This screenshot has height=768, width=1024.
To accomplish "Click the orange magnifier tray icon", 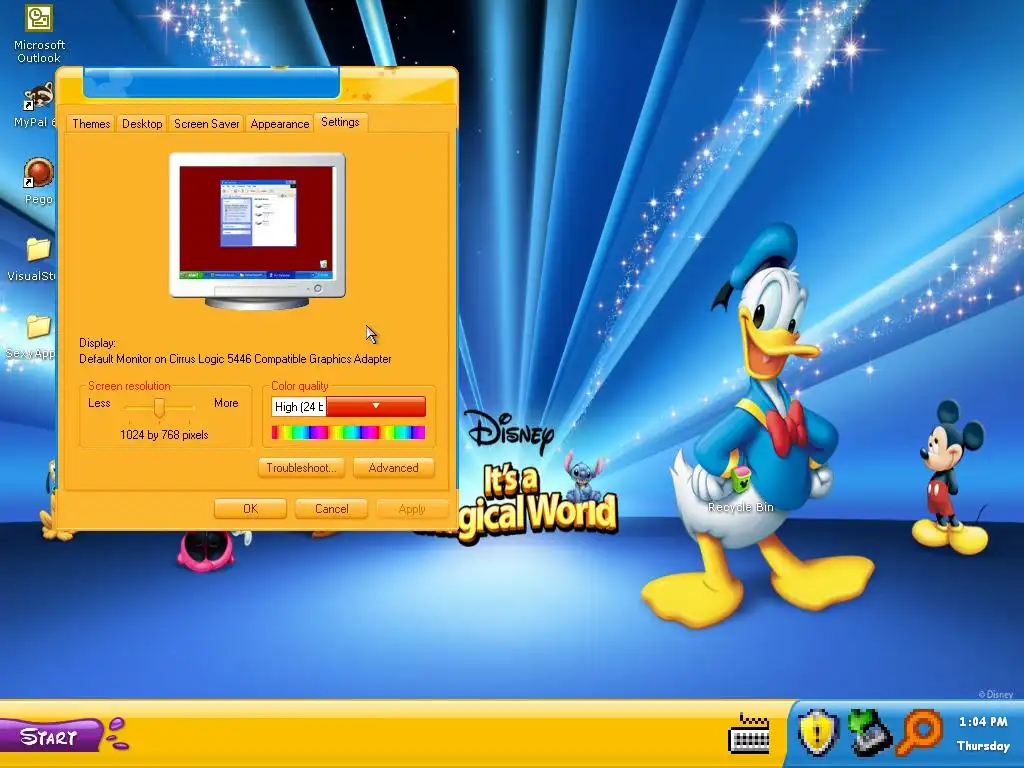I will pos(920,733).
